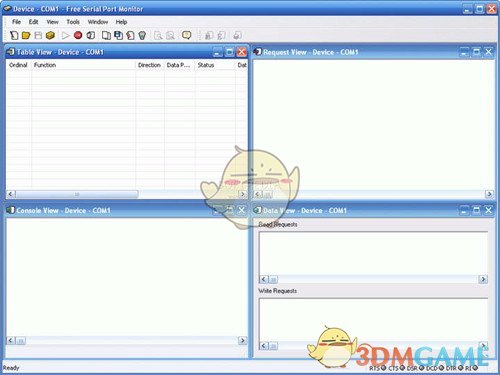The height and width of the screenshot is (375, 500).
Task: Click the greyed Find next toolbar icon
Action: point(170,35)
